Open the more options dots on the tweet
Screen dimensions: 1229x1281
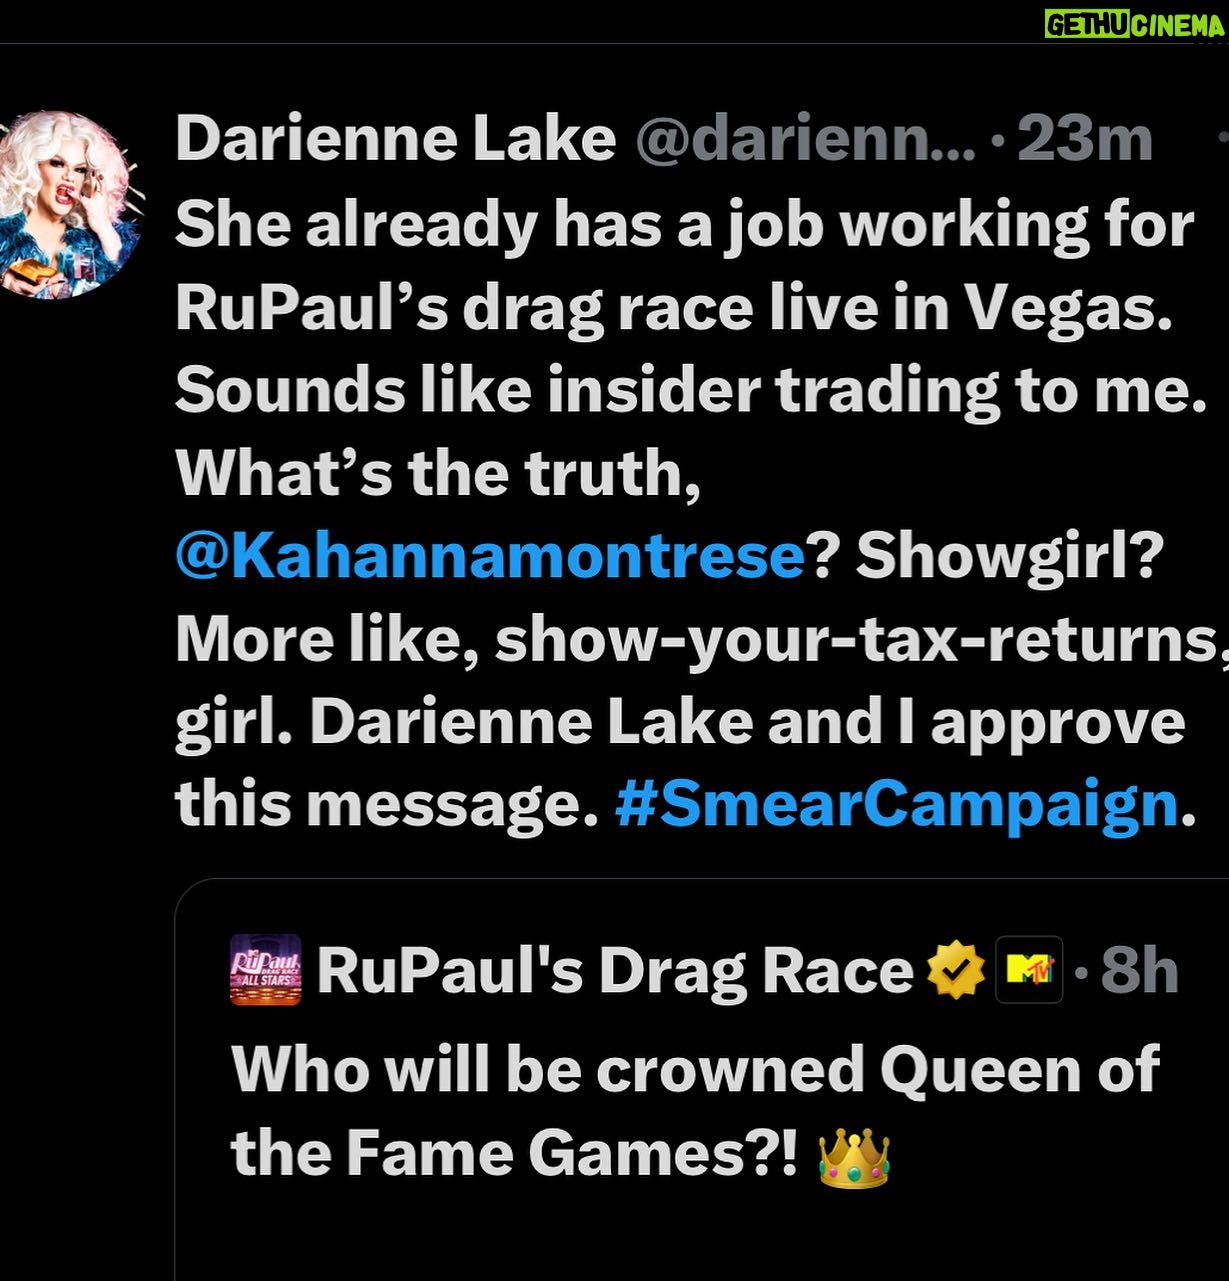pyautogui.click(x=1222, y=139)
